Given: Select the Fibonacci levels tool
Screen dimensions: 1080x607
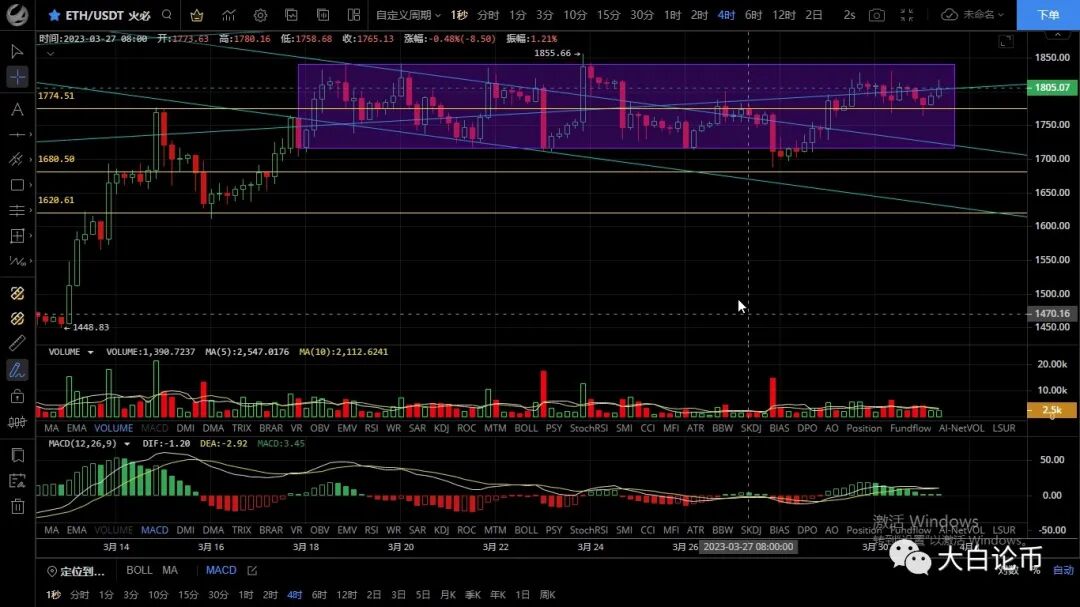Looking at the screenshot, I should tap(17, 210).
